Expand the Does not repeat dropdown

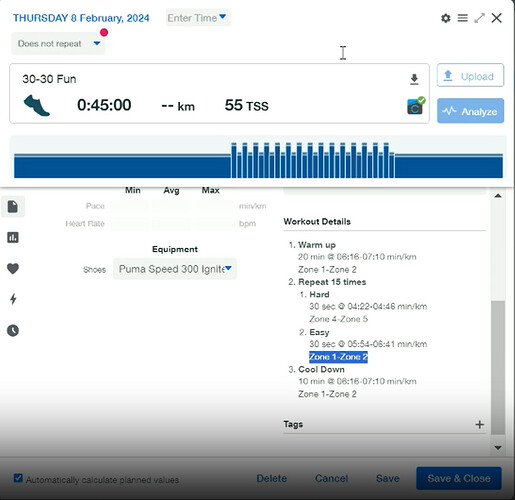58,44
